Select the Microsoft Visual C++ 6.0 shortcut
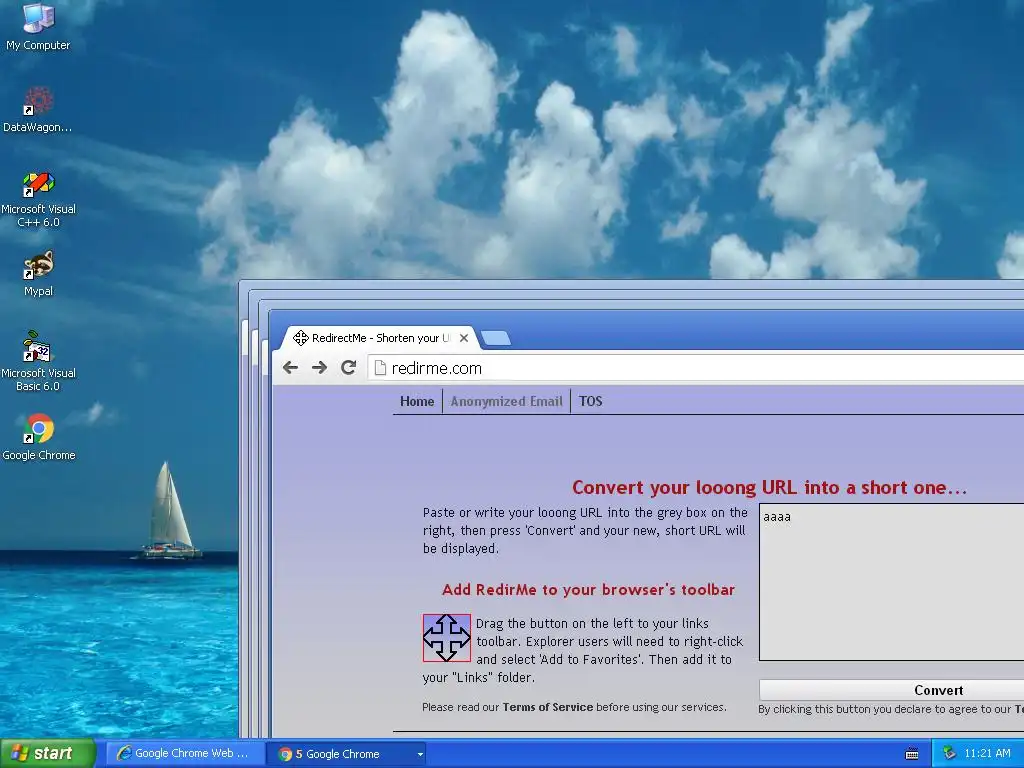This screenshot has height=768, width=1024. pos(38,199)
